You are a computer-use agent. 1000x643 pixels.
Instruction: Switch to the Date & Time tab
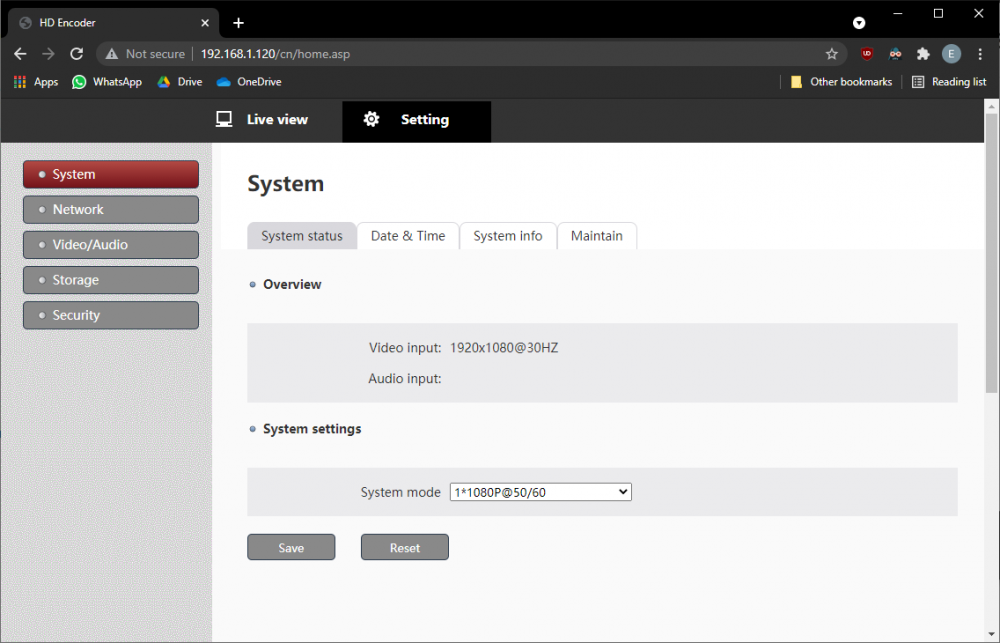pos(408,235)
